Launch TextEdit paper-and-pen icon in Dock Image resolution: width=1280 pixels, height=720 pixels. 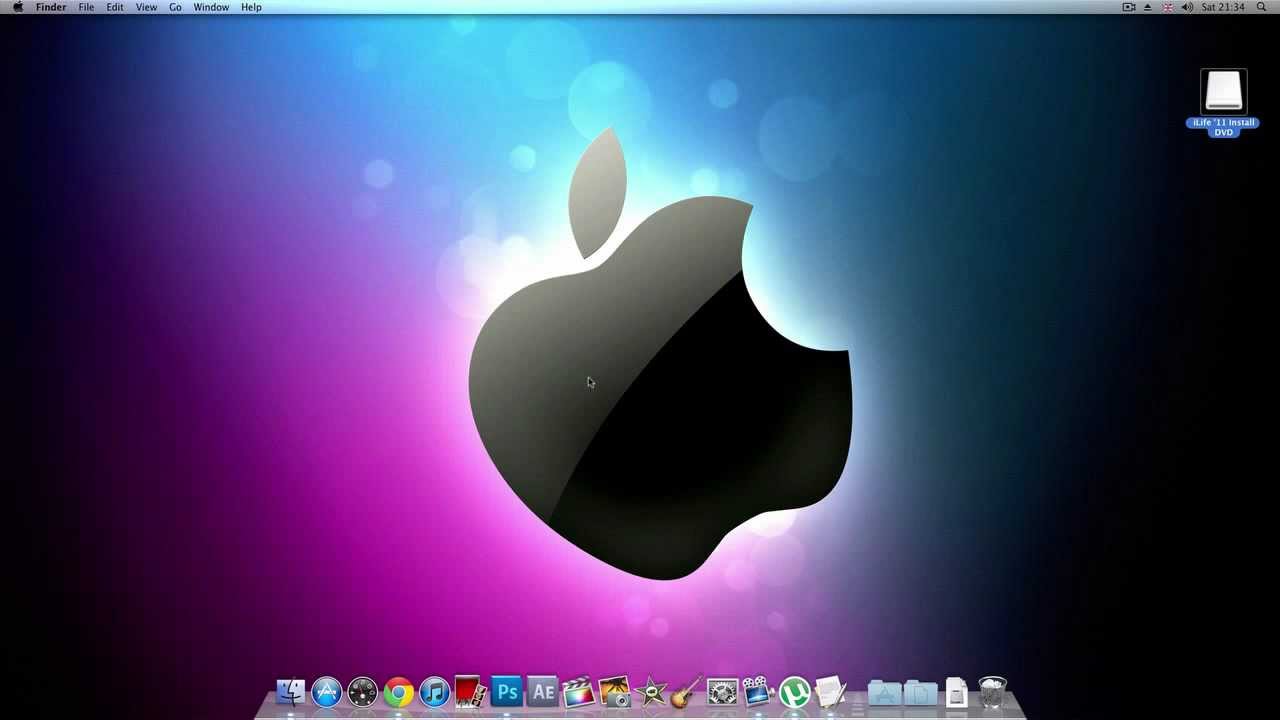[830, 692]
